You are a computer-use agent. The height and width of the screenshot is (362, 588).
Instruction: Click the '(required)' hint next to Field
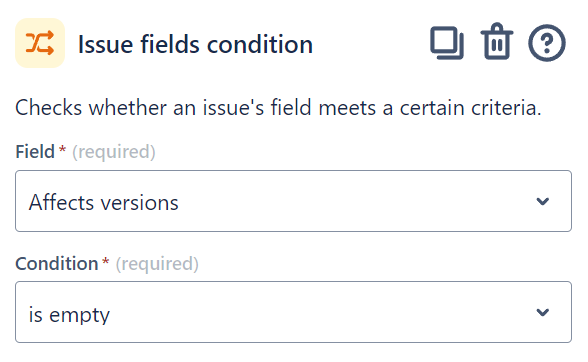[114, 152]
